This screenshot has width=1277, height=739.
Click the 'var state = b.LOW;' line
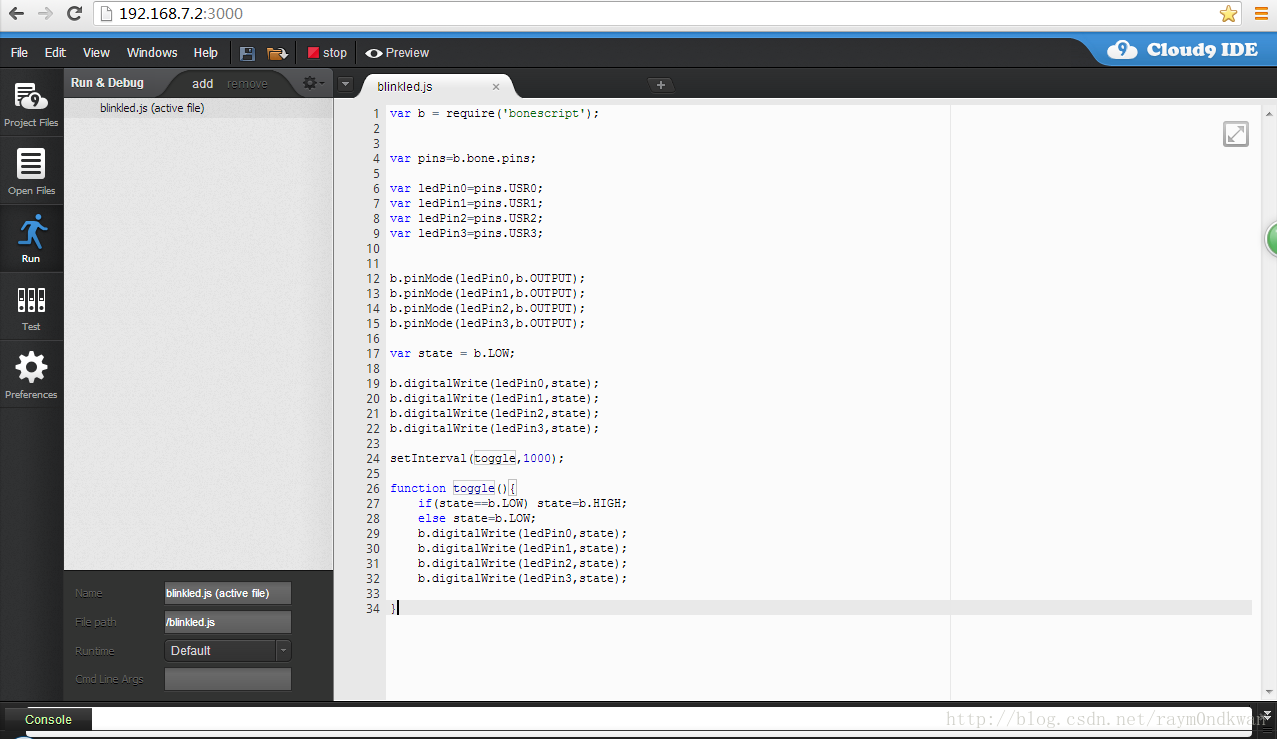[x=452, y=353]
